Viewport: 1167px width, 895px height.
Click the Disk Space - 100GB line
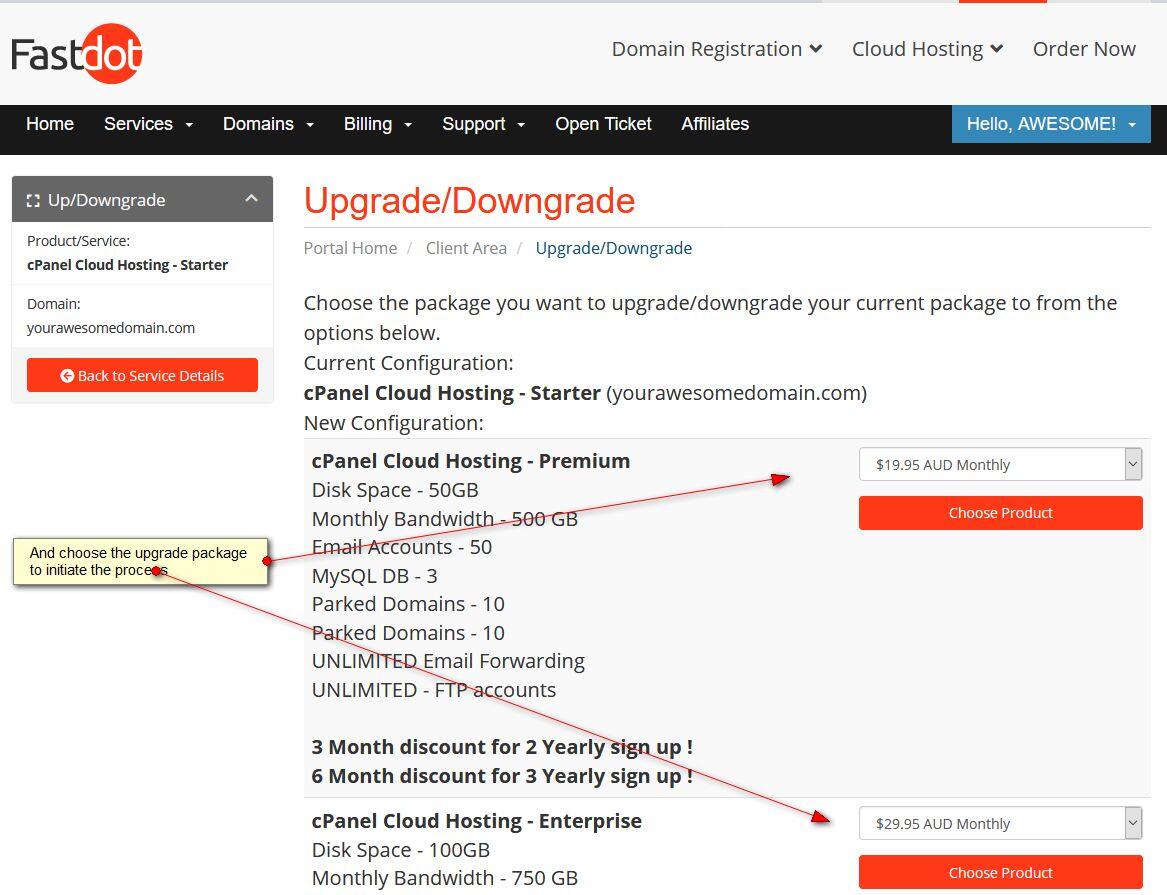(x=400, y=850)
